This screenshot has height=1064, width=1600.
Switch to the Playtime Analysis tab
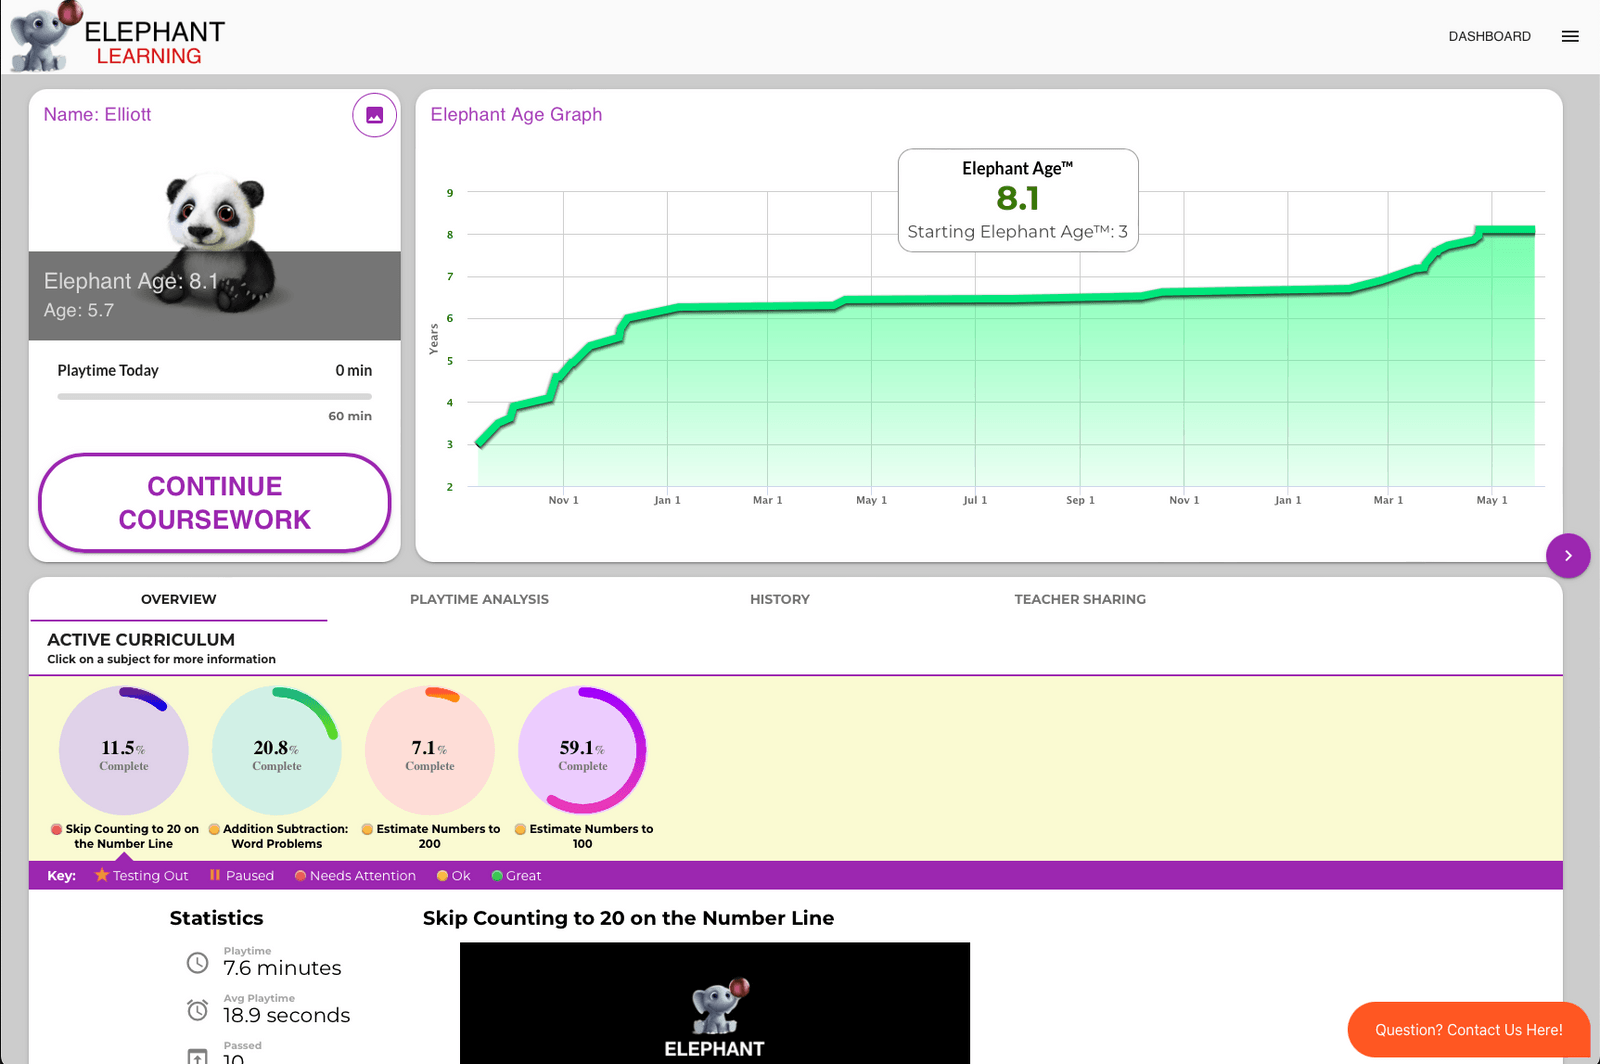(479, 599)
